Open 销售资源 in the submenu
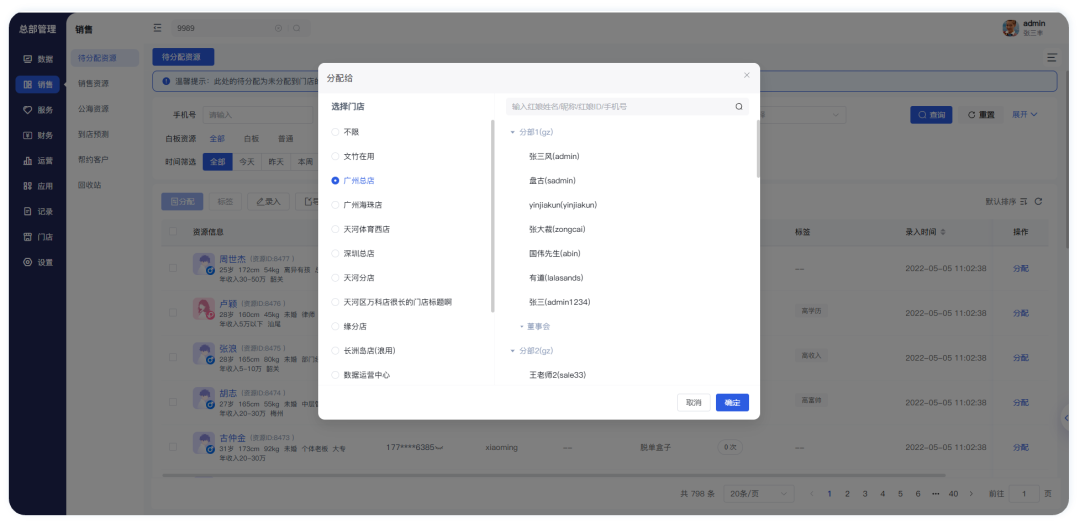The image size is (1080, 524). point(93,83)
